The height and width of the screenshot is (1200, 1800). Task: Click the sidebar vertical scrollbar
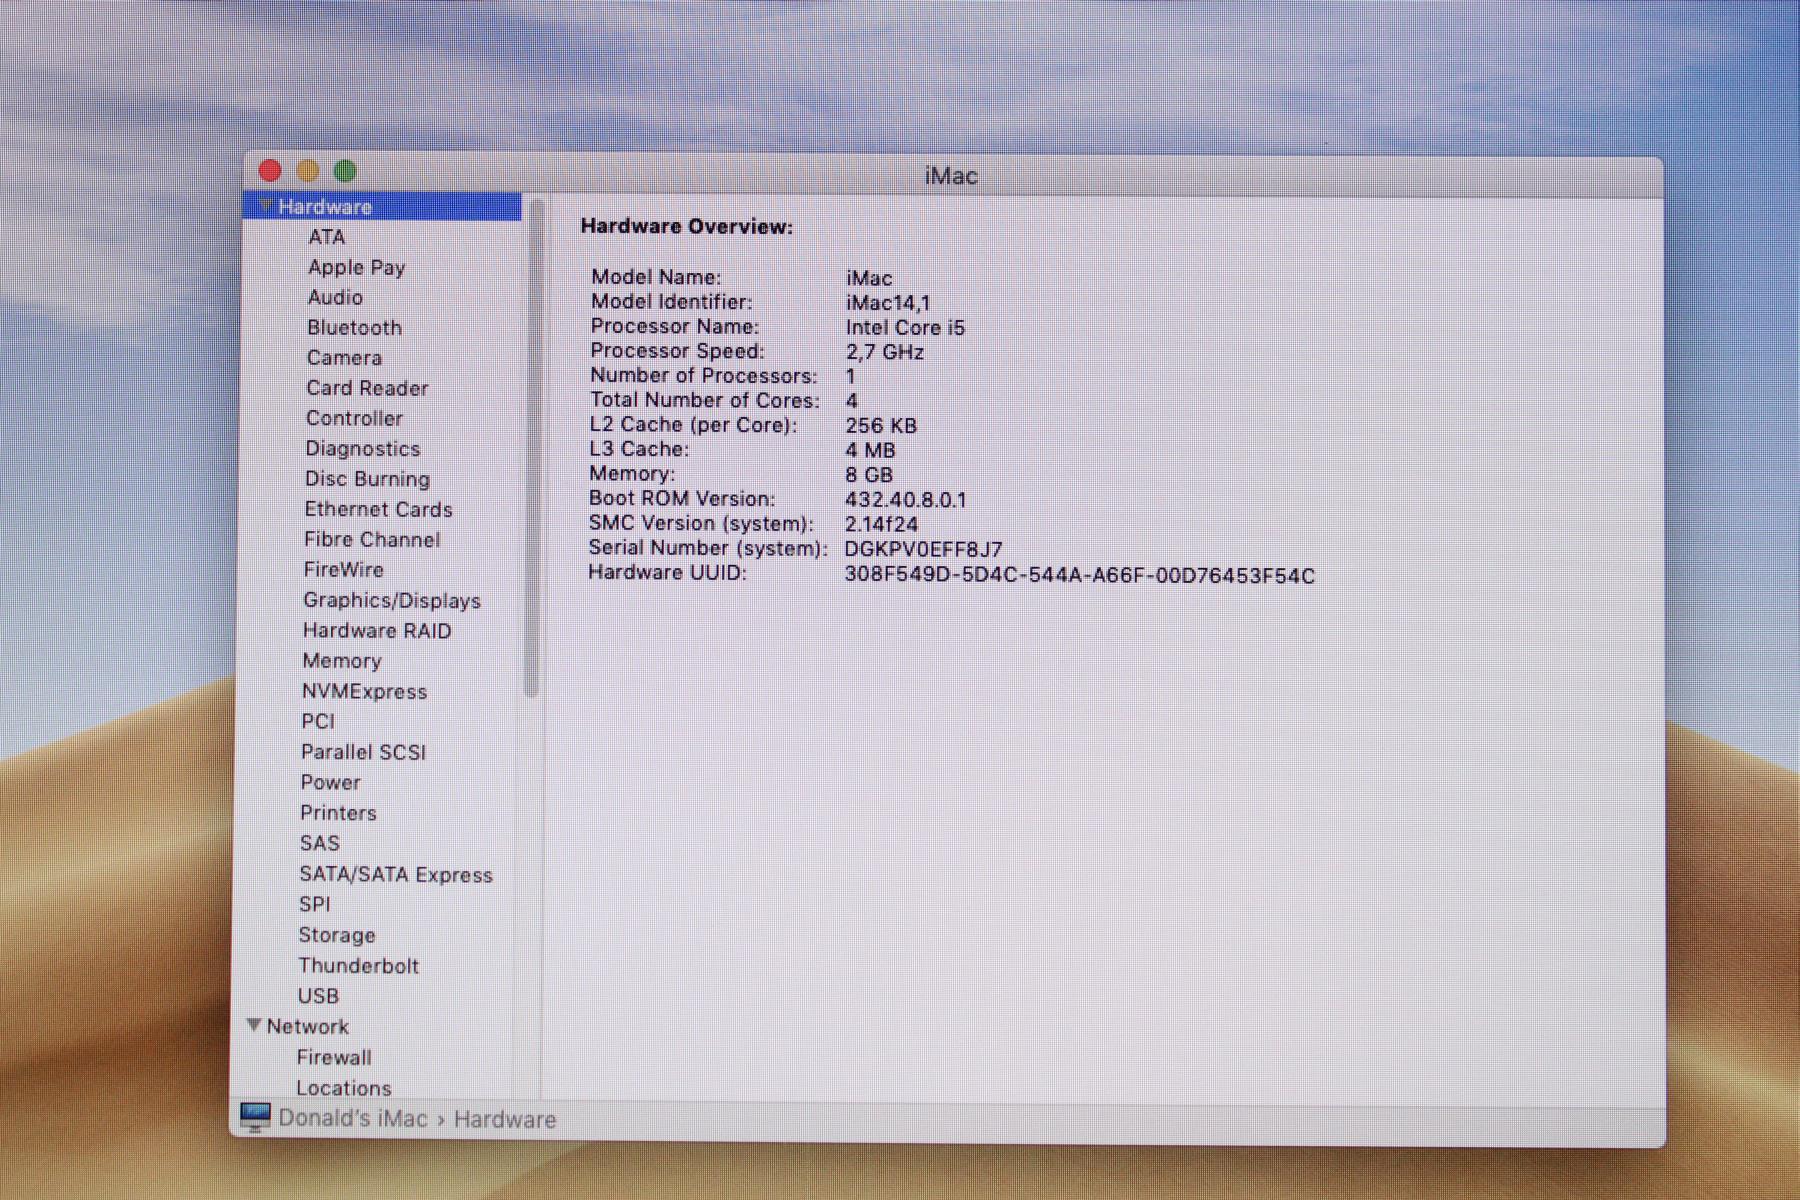point(533,447)
